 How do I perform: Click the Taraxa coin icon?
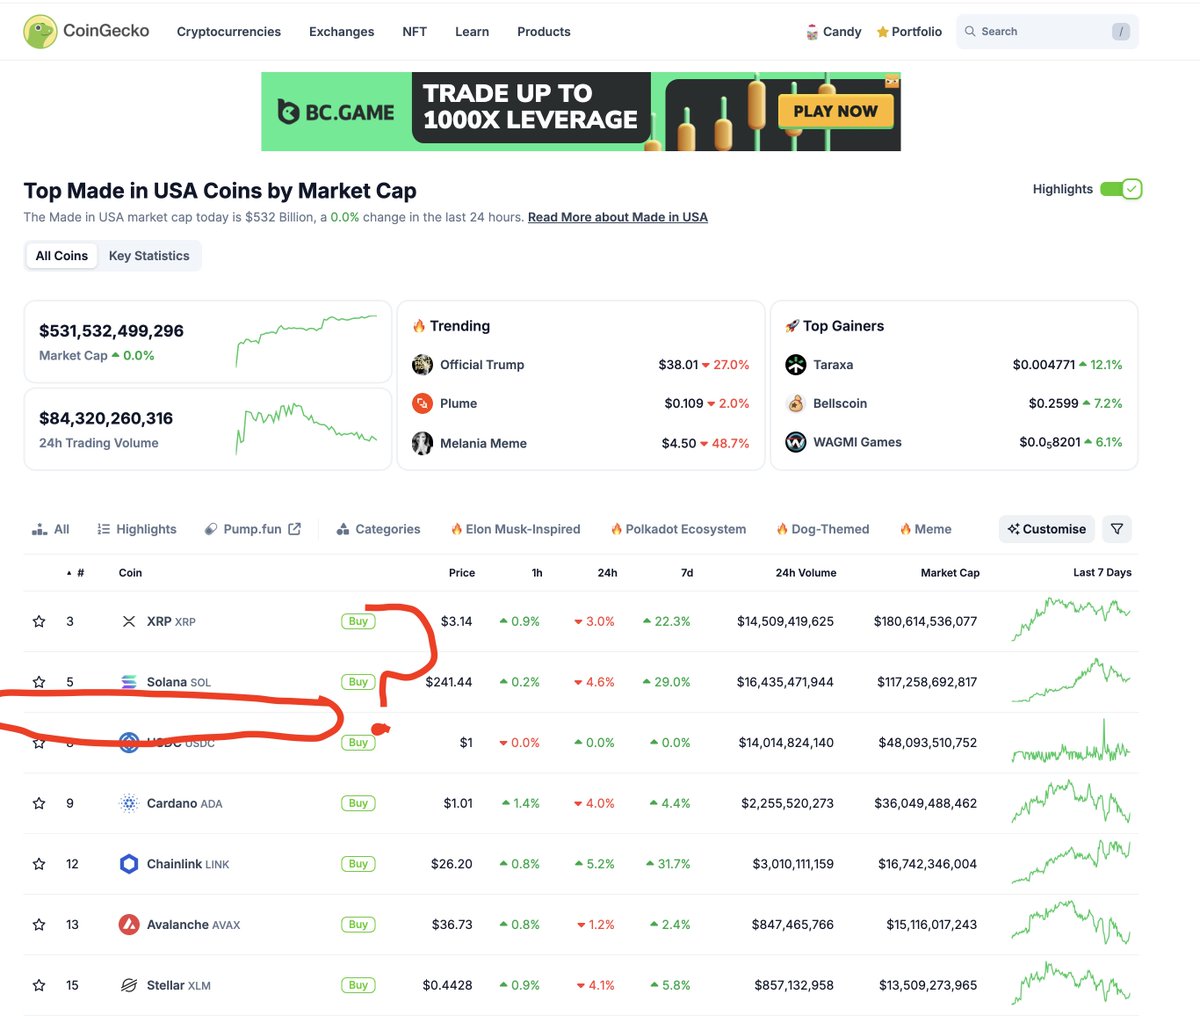point(796,365)
